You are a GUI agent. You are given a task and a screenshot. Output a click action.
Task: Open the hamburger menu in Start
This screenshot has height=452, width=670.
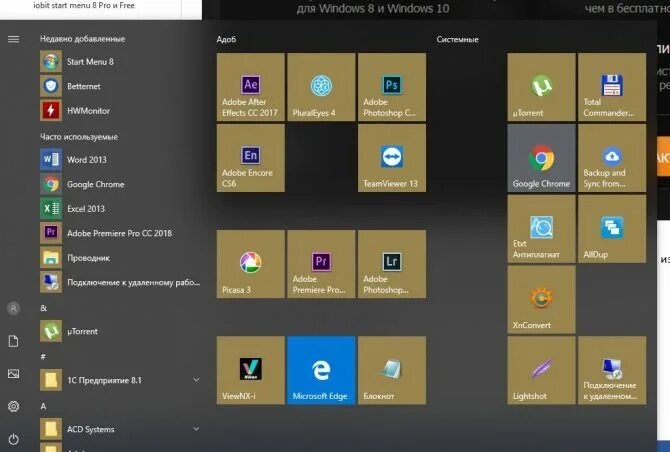pyautogui.click(x=13, y=39)
